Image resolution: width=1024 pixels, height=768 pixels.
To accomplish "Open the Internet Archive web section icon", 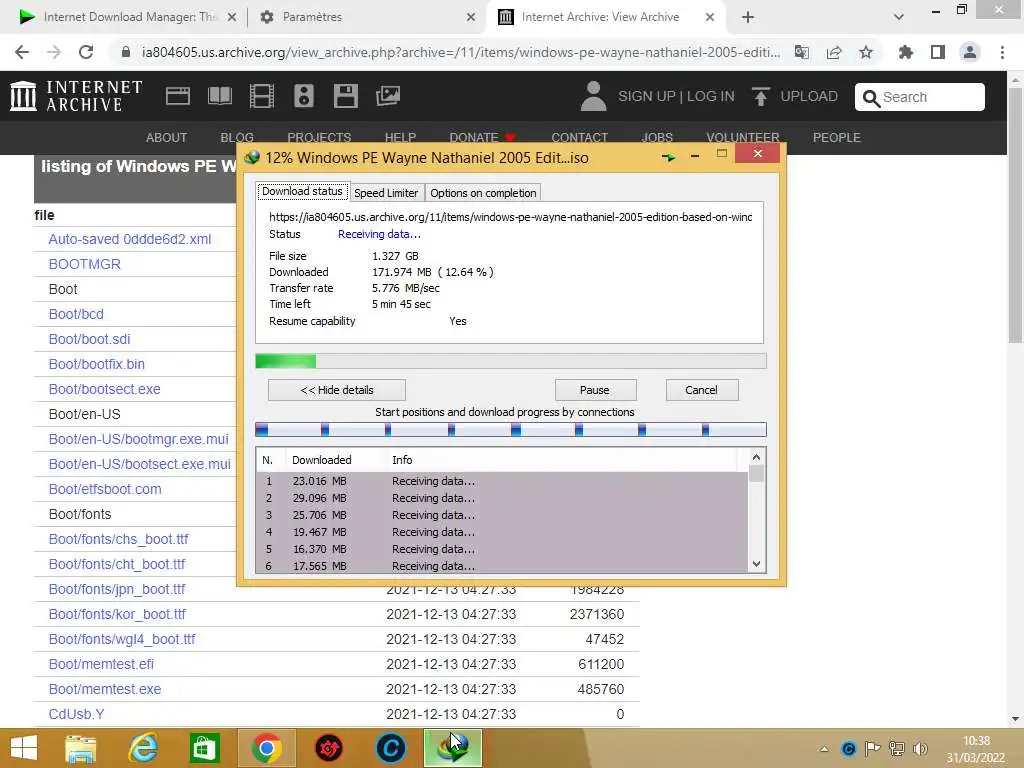I will pyautogui.click(x=178, y=96).
